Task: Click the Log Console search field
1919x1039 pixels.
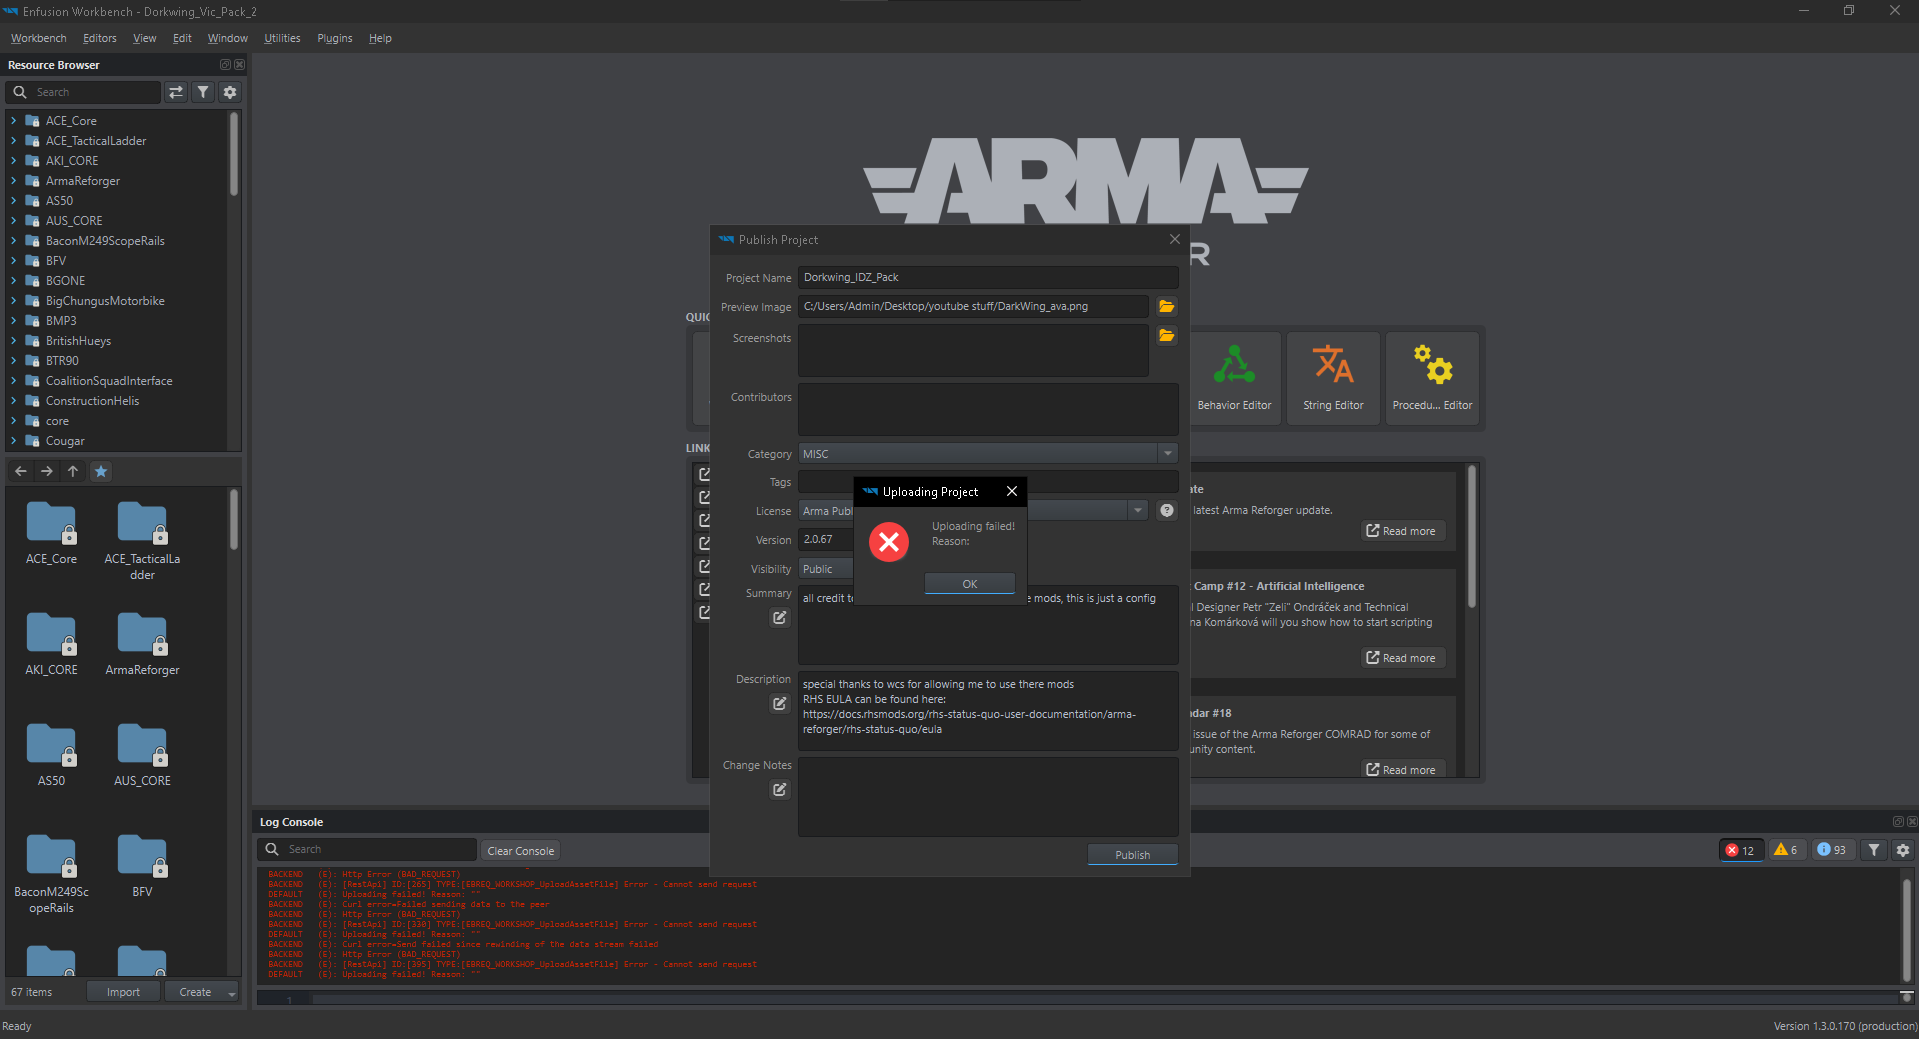Action: point(367,849)
